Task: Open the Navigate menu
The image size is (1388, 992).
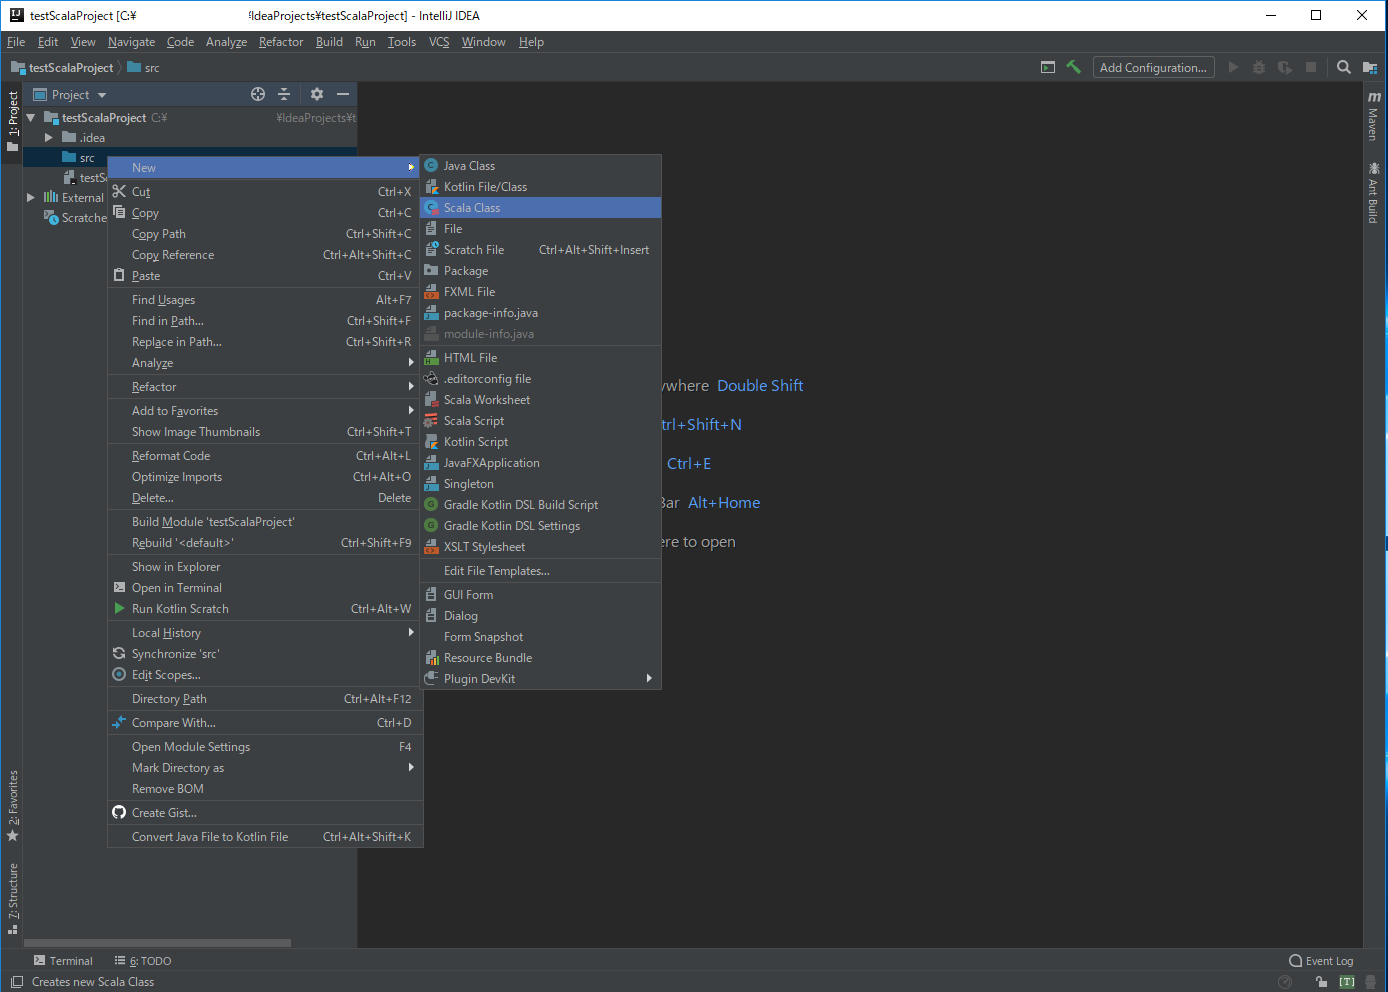Action: point(131,42)
